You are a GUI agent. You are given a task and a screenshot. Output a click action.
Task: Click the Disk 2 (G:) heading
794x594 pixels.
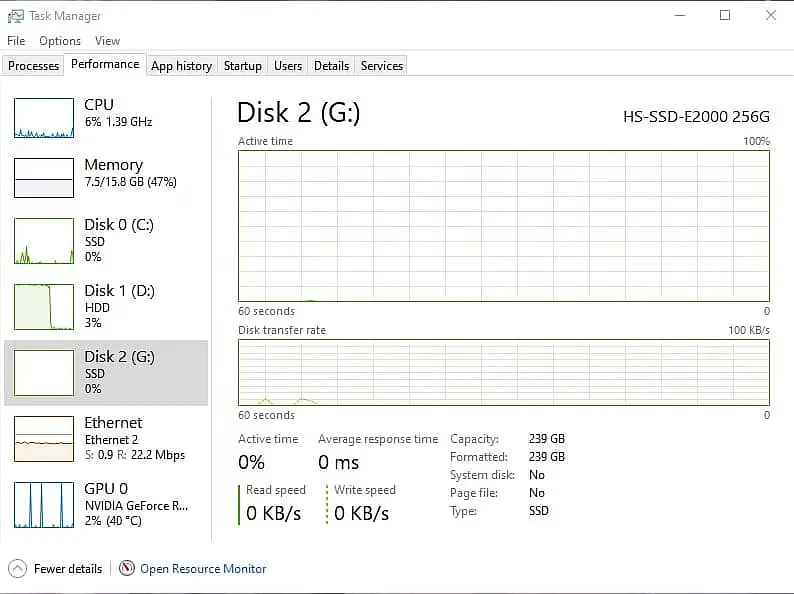(299, 112)
